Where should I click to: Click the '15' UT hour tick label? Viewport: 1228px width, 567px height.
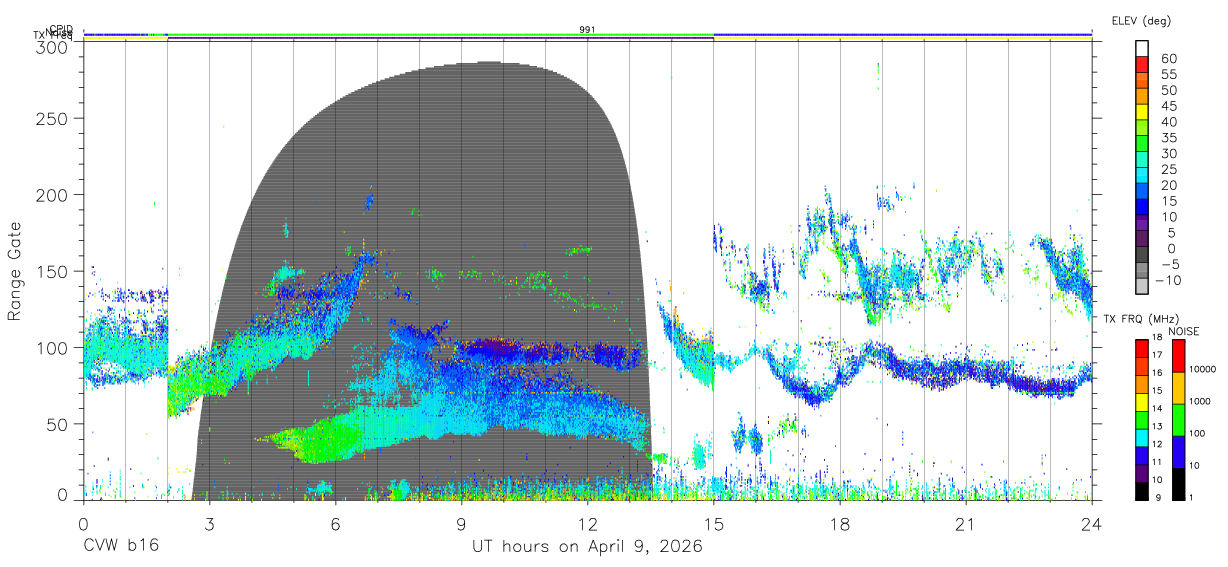(x=713, y=524)
